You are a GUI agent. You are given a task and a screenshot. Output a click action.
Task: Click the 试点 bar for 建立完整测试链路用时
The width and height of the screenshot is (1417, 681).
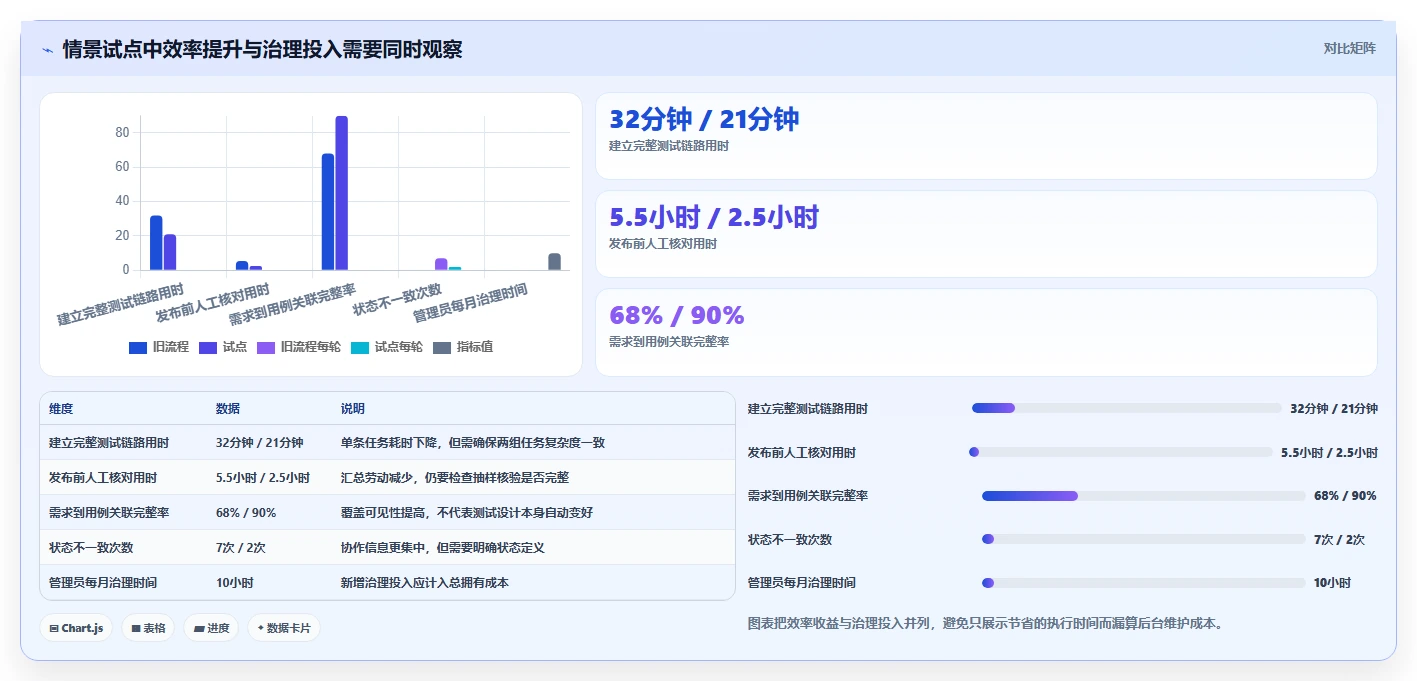point(170,252)
